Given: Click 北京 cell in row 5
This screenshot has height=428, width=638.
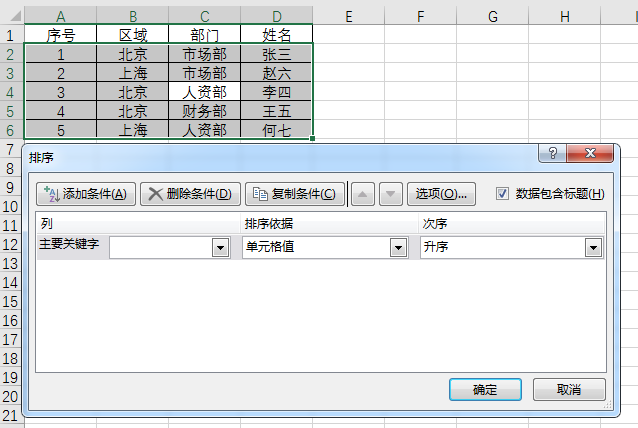Looking at the screenshot, I should tap(133, 111).
